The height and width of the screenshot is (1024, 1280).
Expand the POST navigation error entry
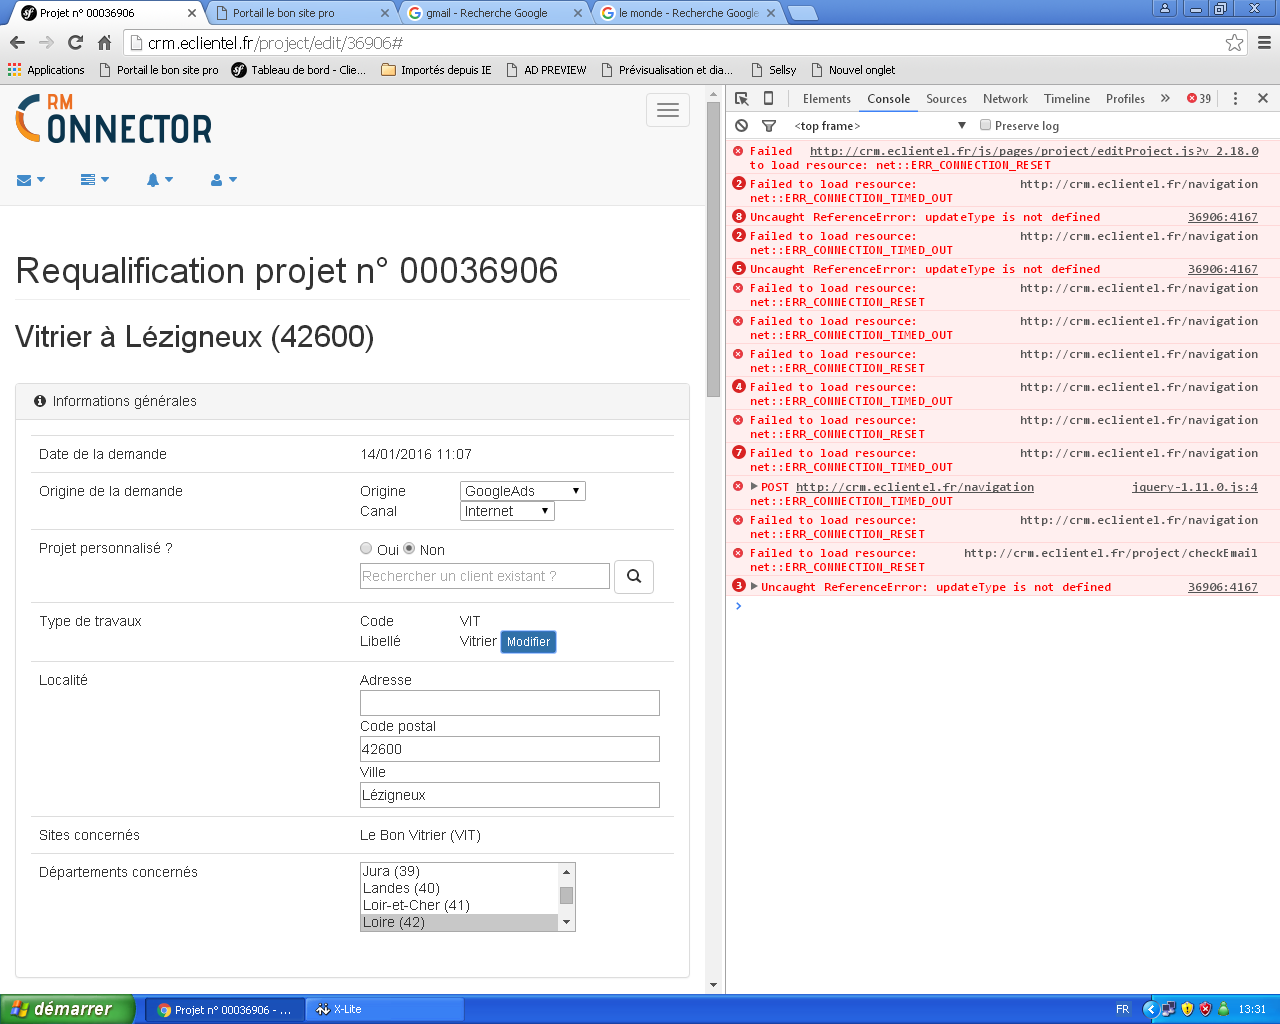click(754, 487)
